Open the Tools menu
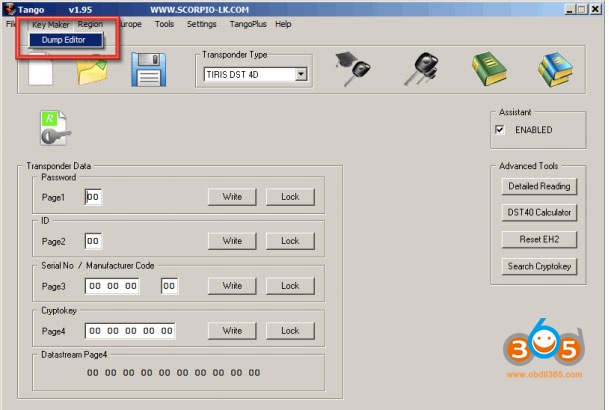The width and height of the screenshot is (609, 410). (x=164, y=24)
